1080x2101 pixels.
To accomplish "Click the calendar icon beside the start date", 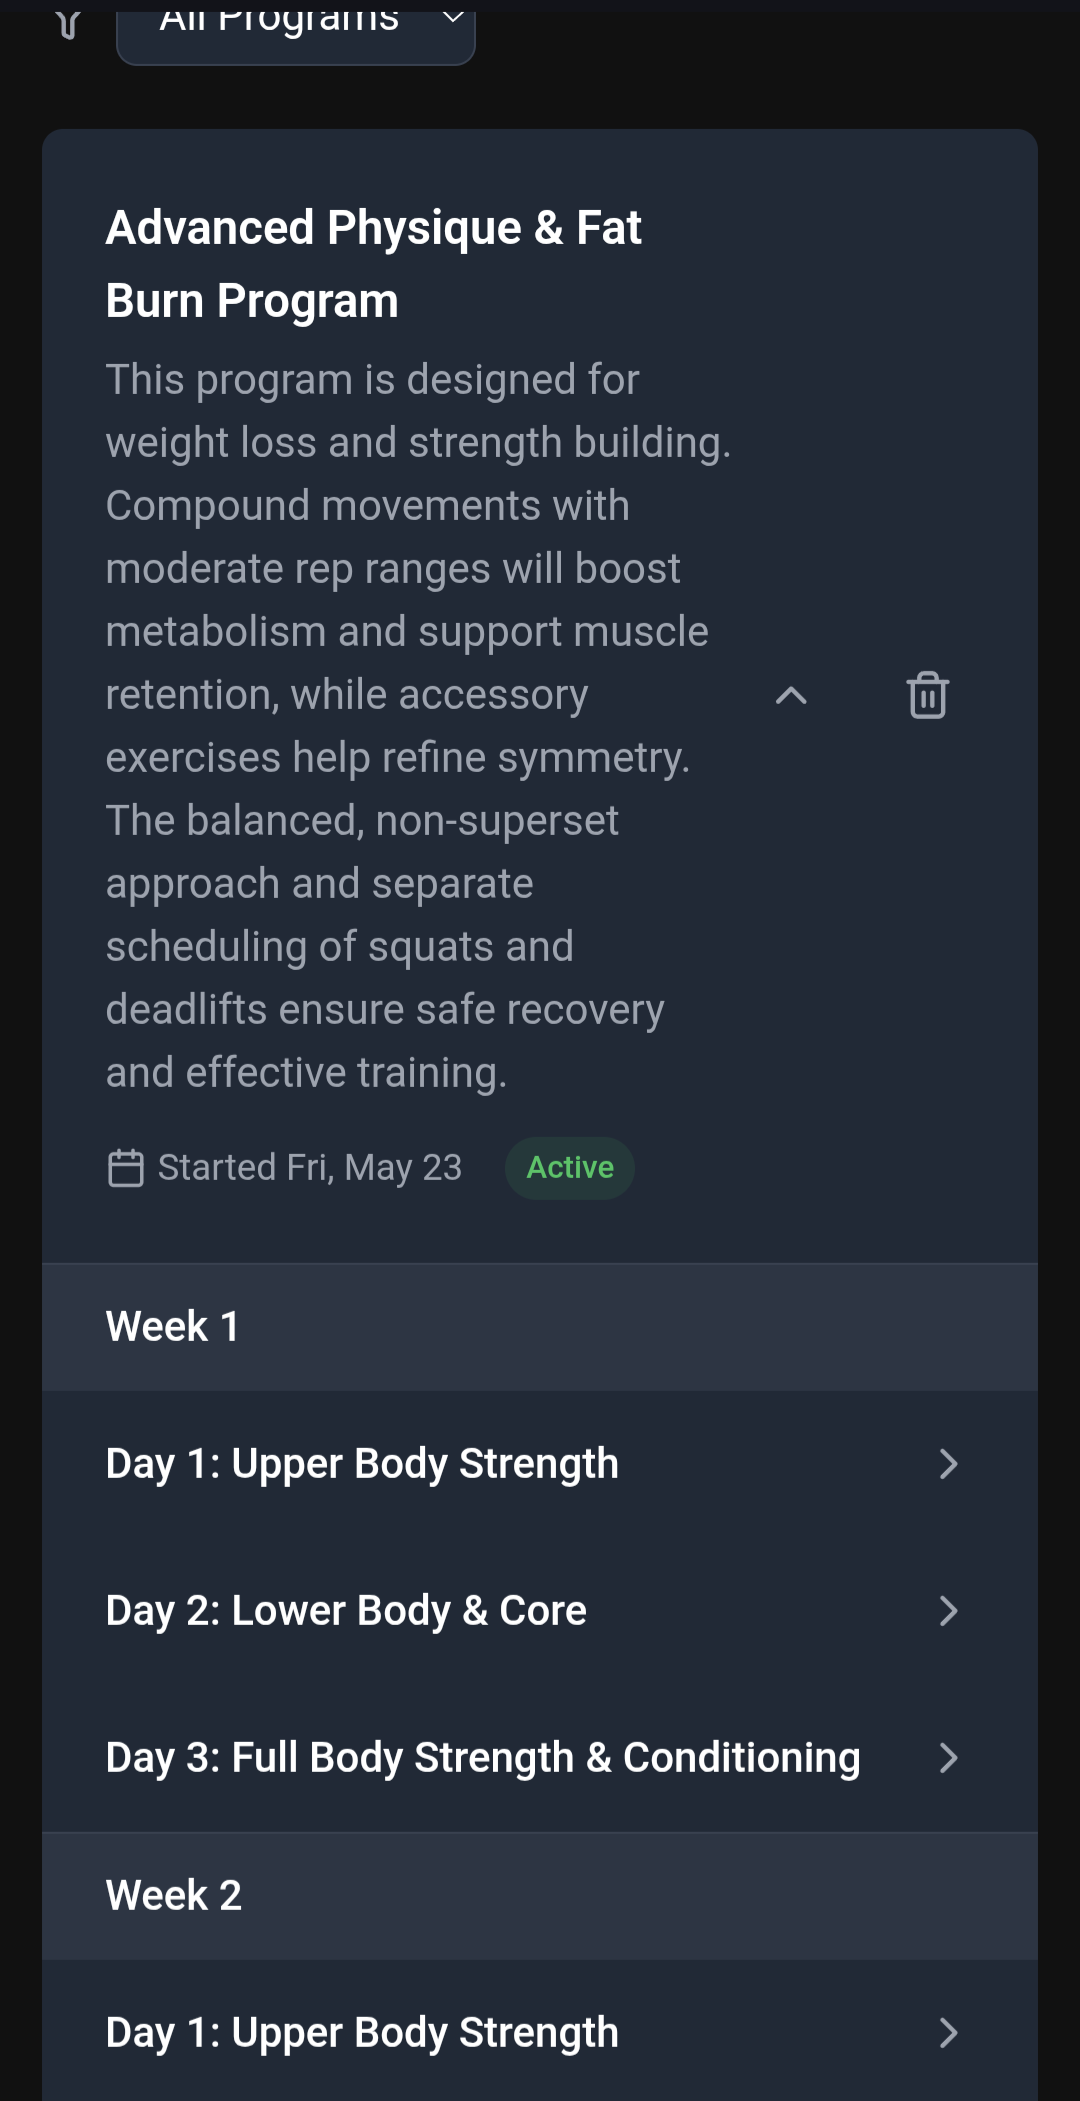I will (125, 1166).
